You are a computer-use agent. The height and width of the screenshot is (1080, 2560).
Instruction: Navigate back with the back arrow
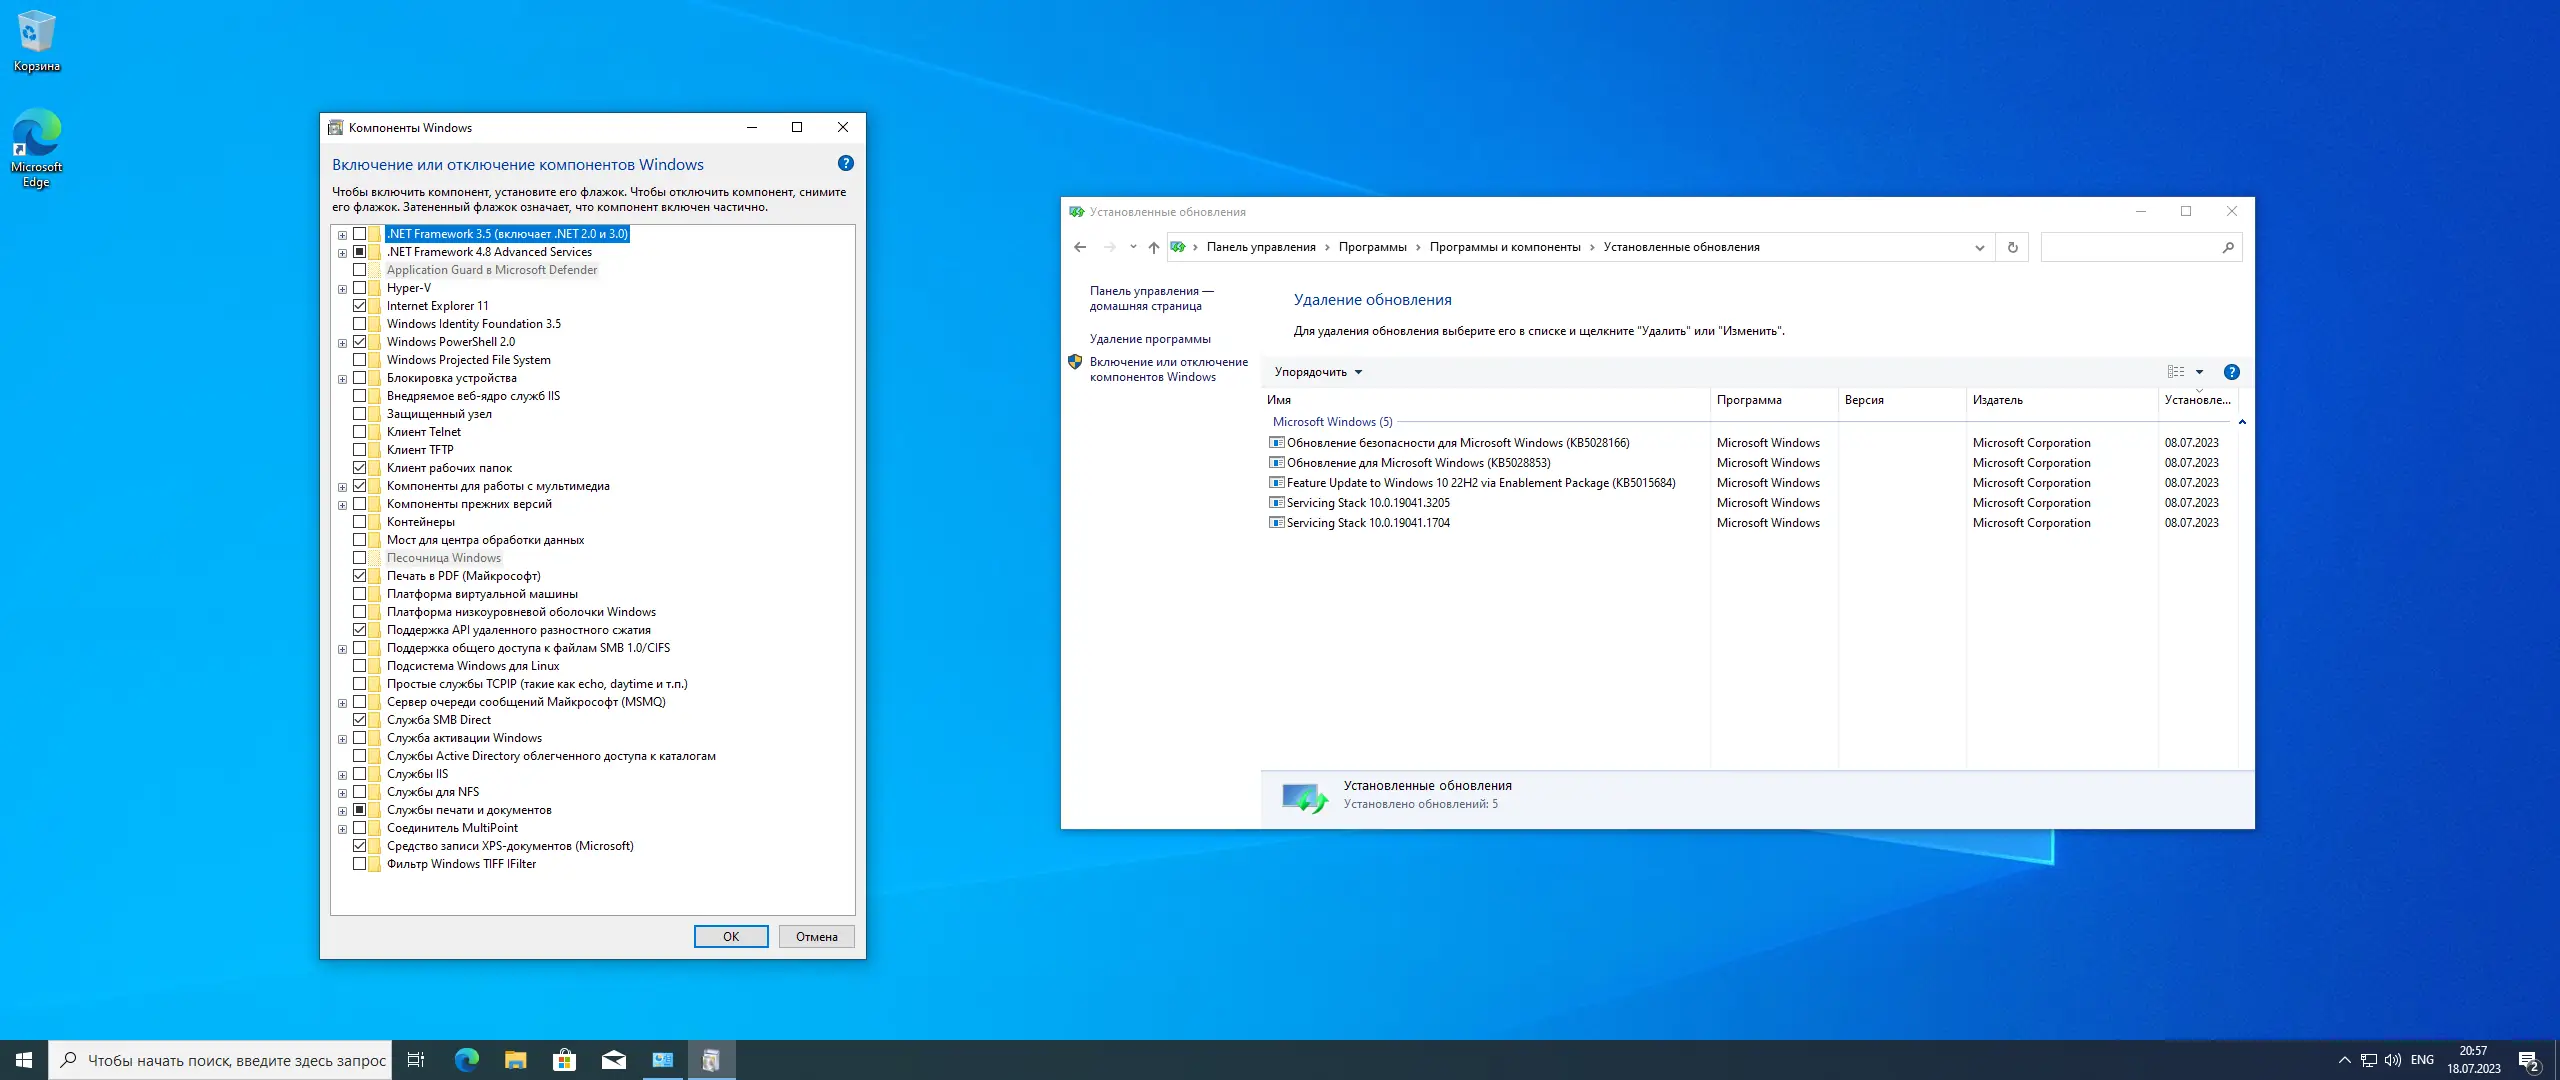[x=1079, y=247]
